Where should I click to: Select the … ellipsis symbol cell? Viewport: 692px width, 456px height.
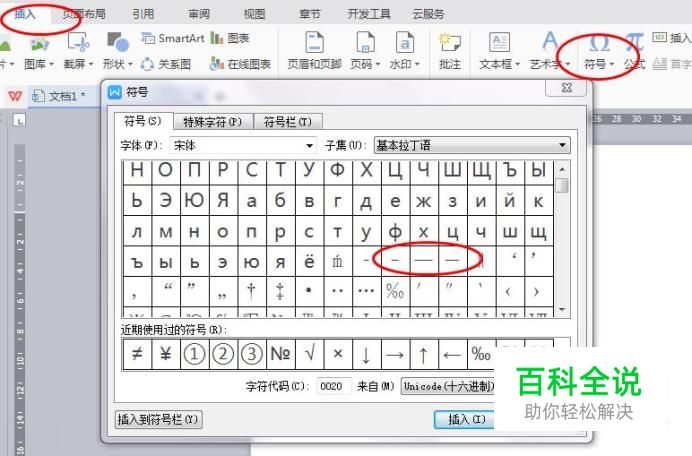point(366,291)
